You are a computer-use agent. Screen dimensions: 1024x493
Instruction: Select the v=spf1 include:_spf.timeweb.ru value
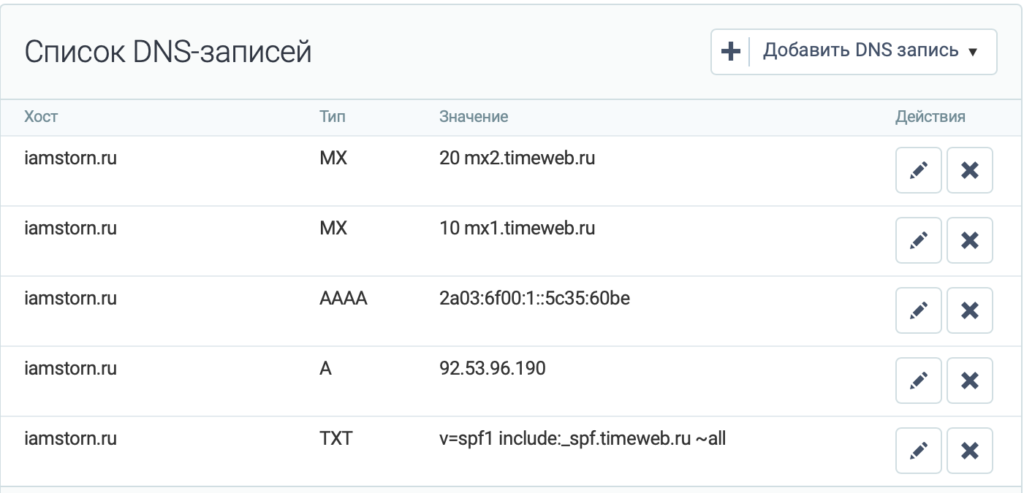[x=583, y=439]
